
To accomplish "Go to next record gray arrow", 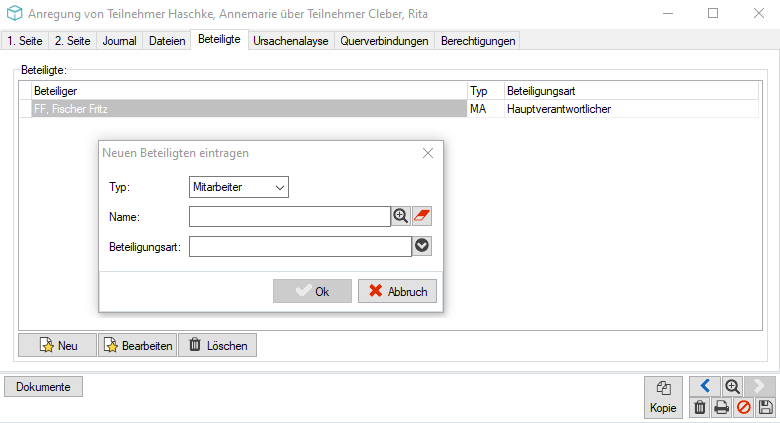I will pos(760,386).
